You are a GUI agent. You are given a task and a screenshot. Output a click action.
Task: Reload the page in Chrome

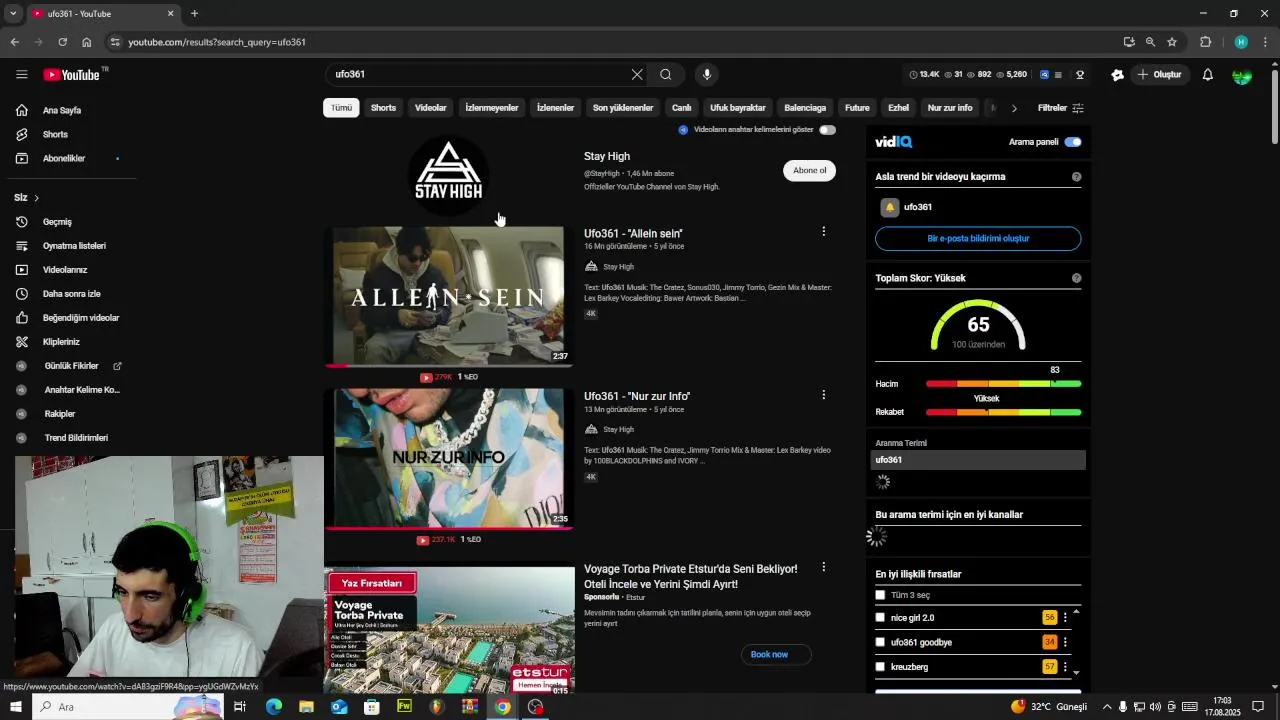coord(62,42)
